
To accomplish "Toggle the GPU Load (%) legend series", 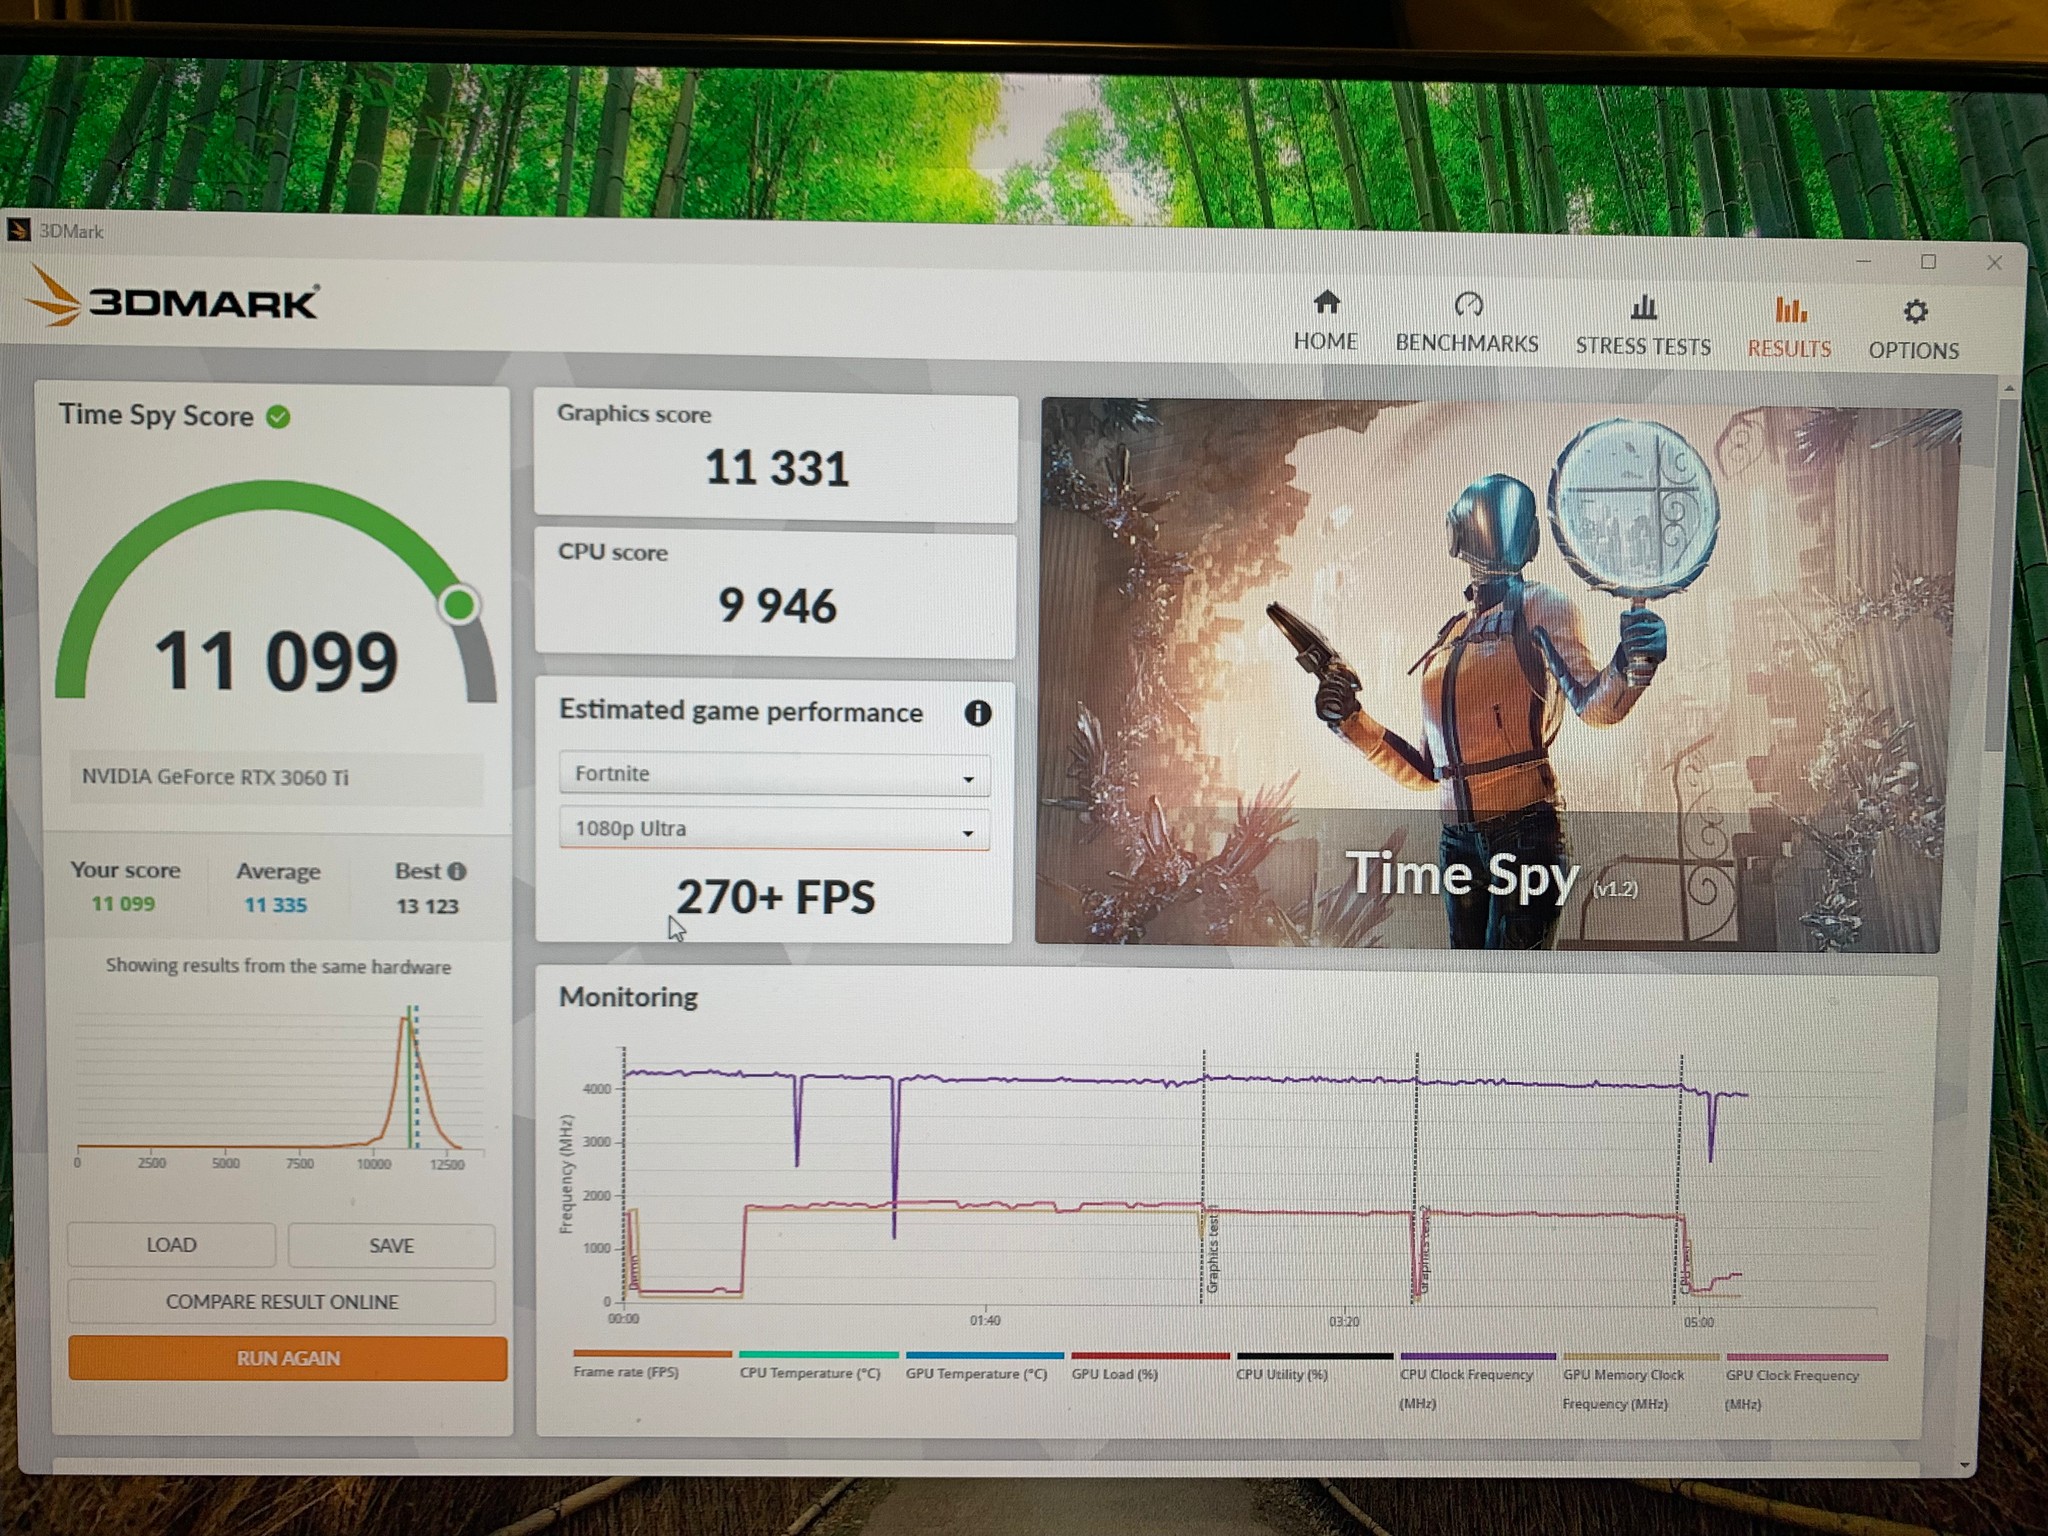I will click(x=1150, y=1367).
